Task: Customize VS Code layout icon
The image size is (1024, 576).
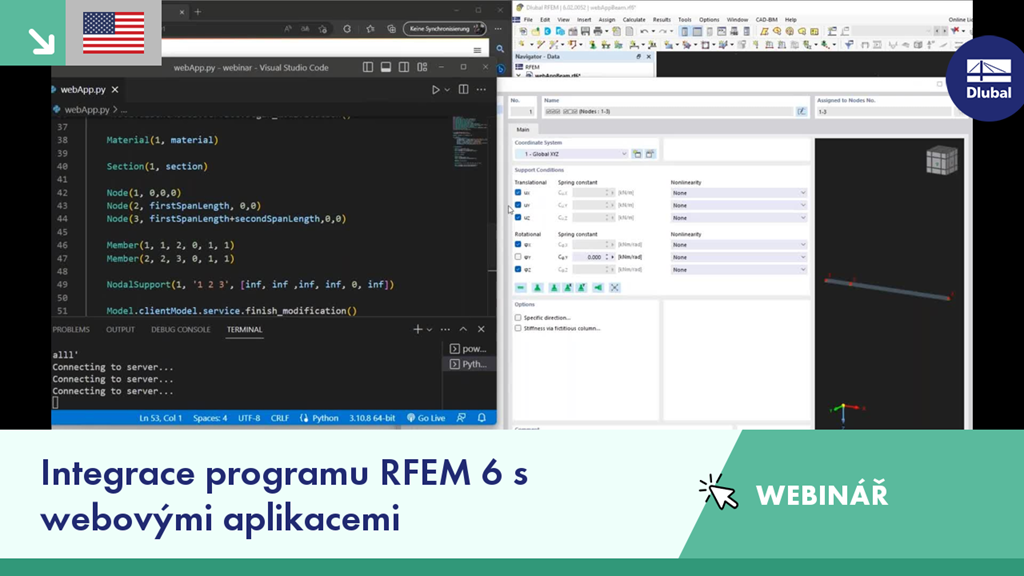Action: coord(423,67)
